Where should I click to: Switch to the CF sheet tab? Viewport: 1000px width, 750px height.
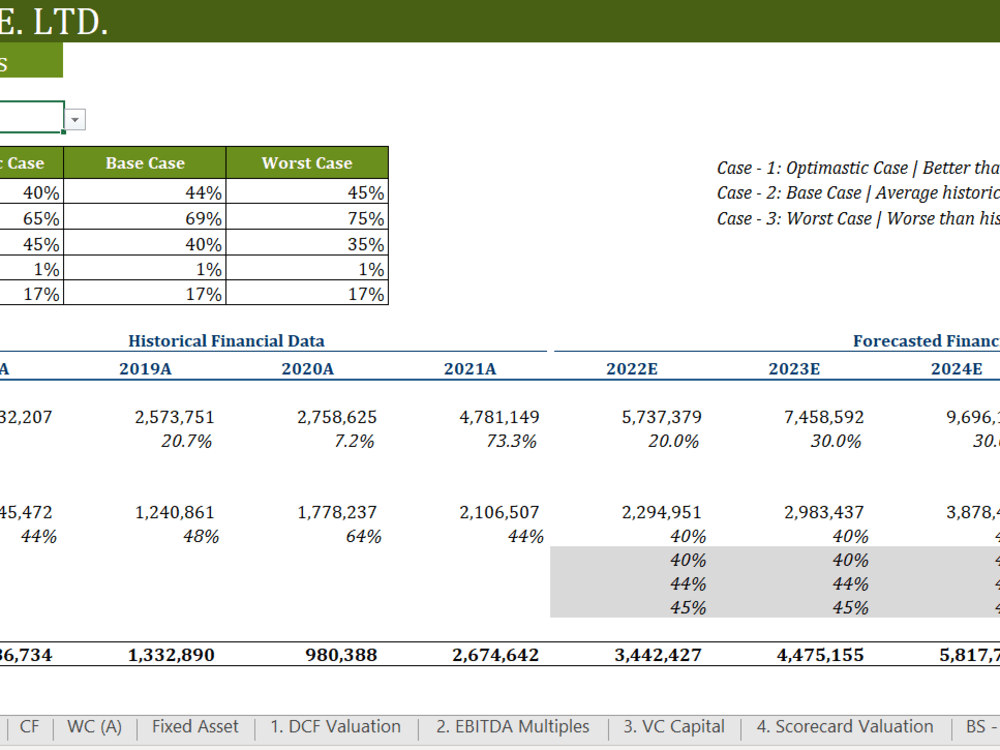point(29,727)
